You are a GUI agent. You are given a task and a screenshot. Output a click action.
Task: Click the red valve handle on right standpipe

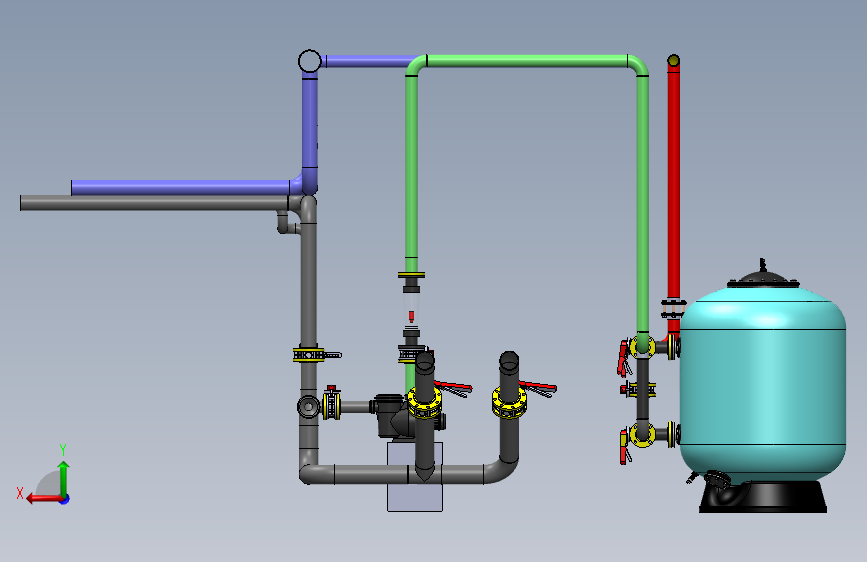tap(538, 387)
